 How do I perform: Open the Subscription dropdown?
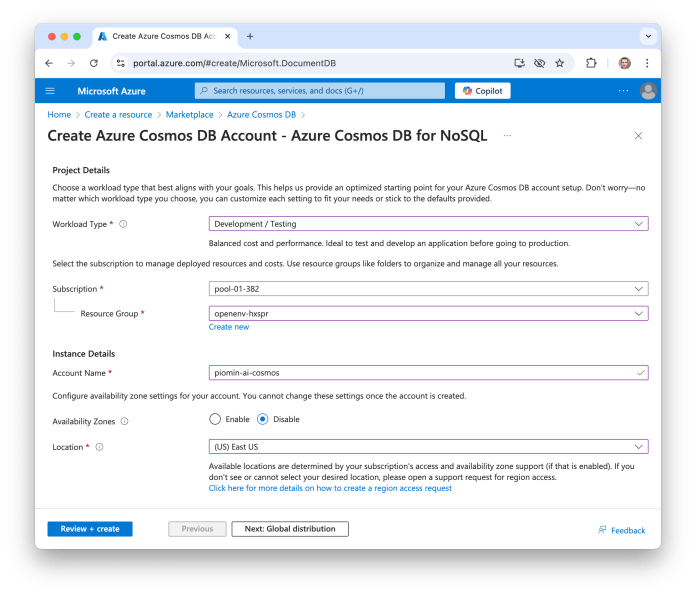click(428, 289)
